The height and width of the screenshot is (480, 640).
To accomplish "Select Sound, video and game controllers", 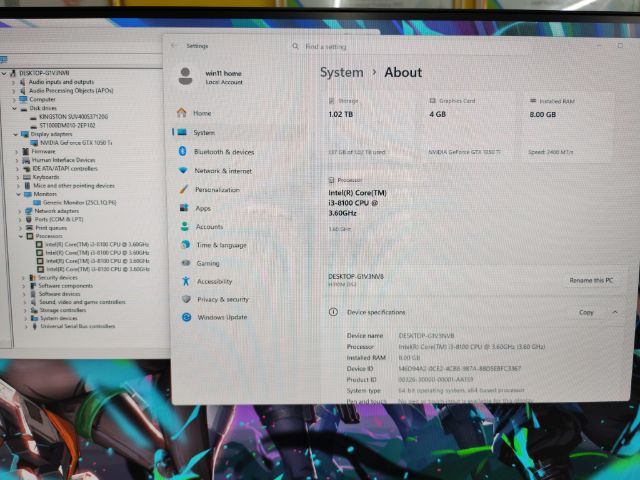I will tap(82, 302).
